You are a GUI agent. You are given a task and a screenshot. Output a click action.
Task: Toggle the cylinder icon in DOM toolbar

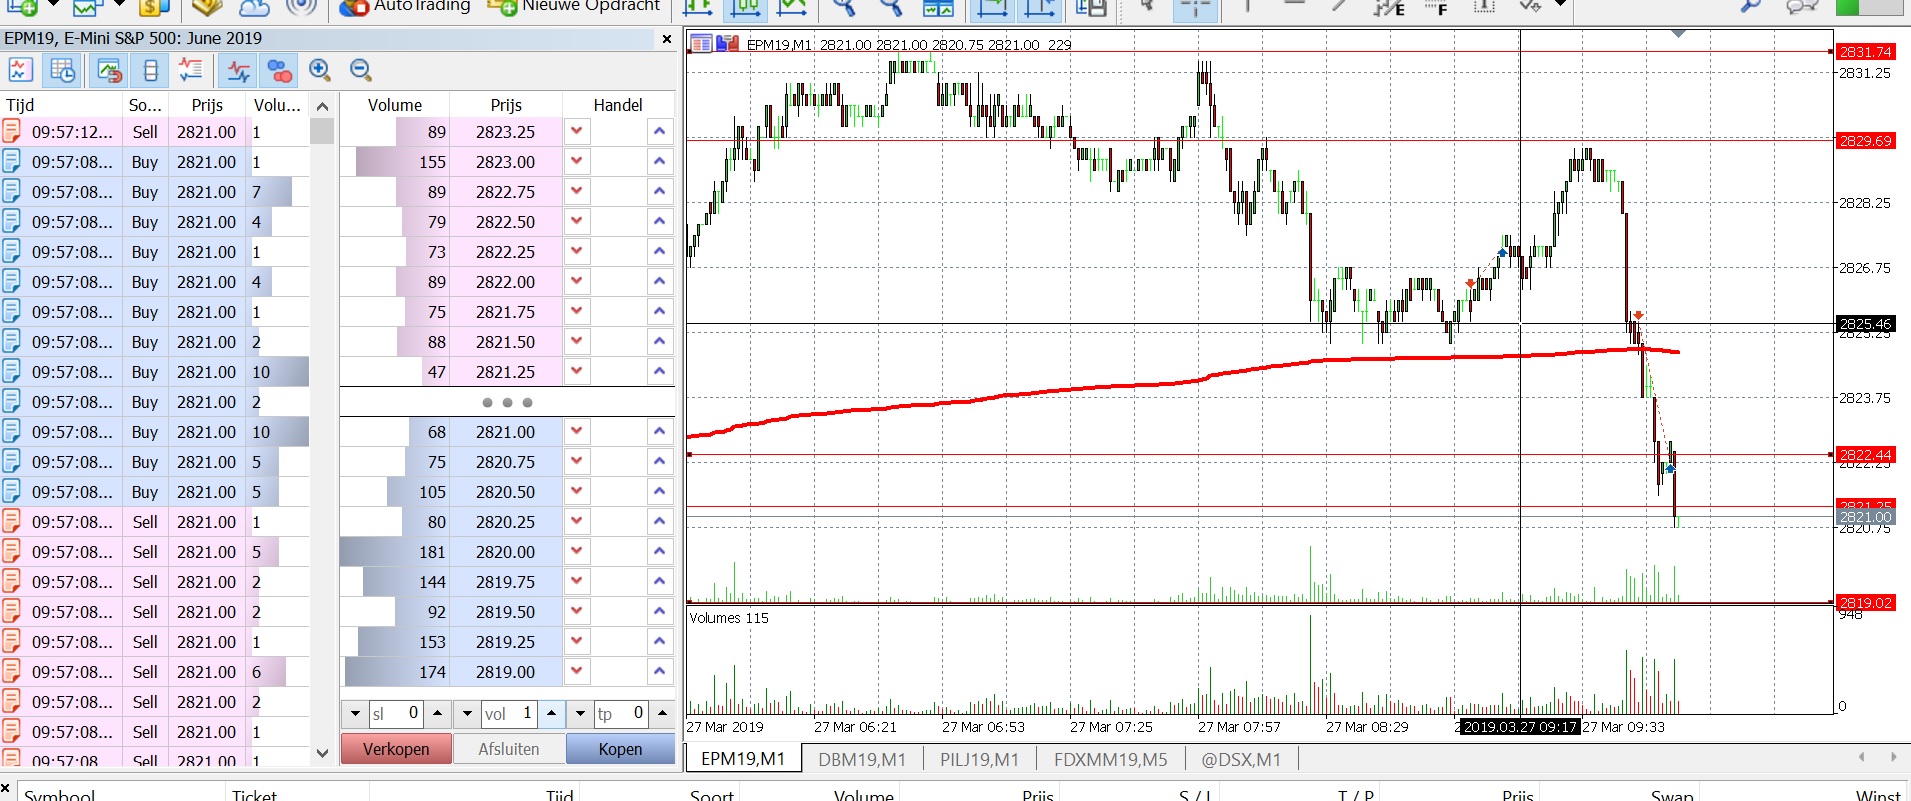150,70
